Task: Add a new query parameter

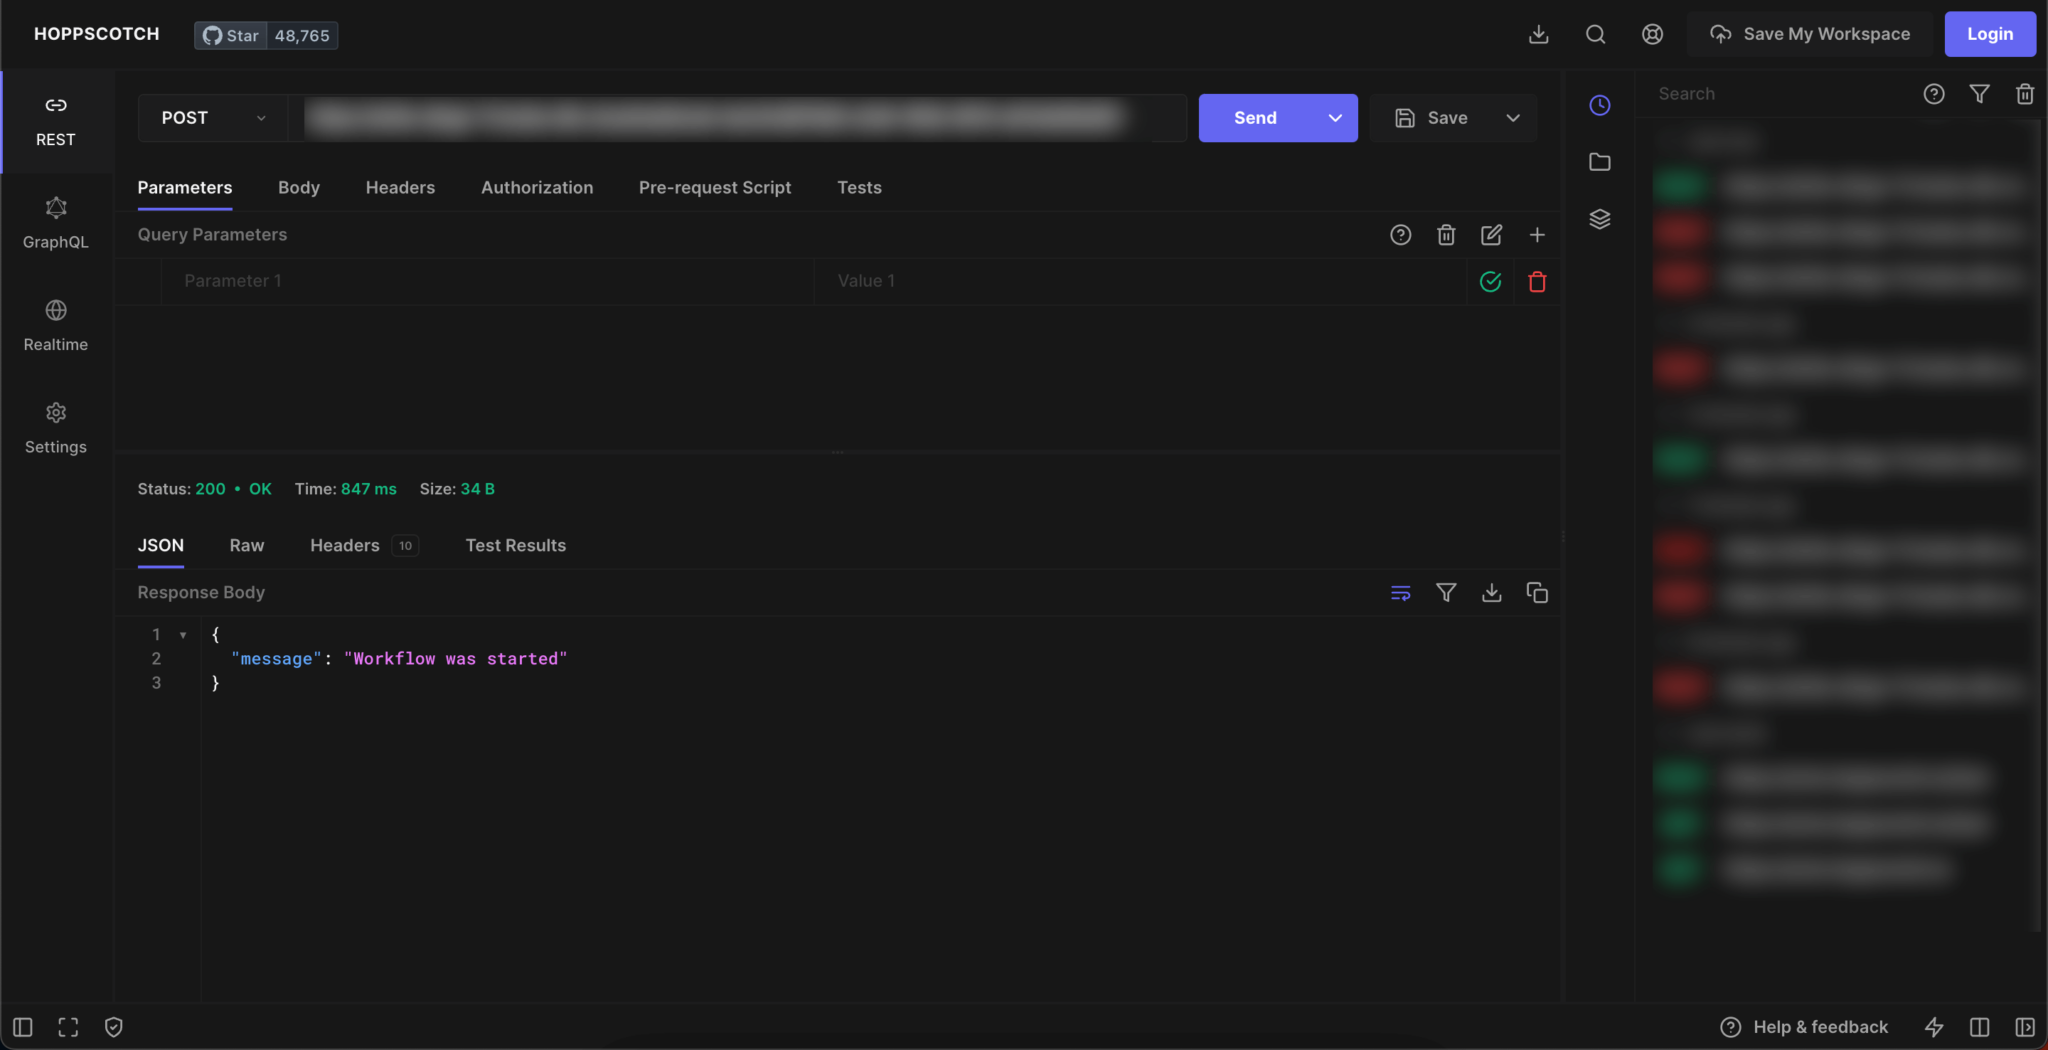Action: [x=1537, y=235]
